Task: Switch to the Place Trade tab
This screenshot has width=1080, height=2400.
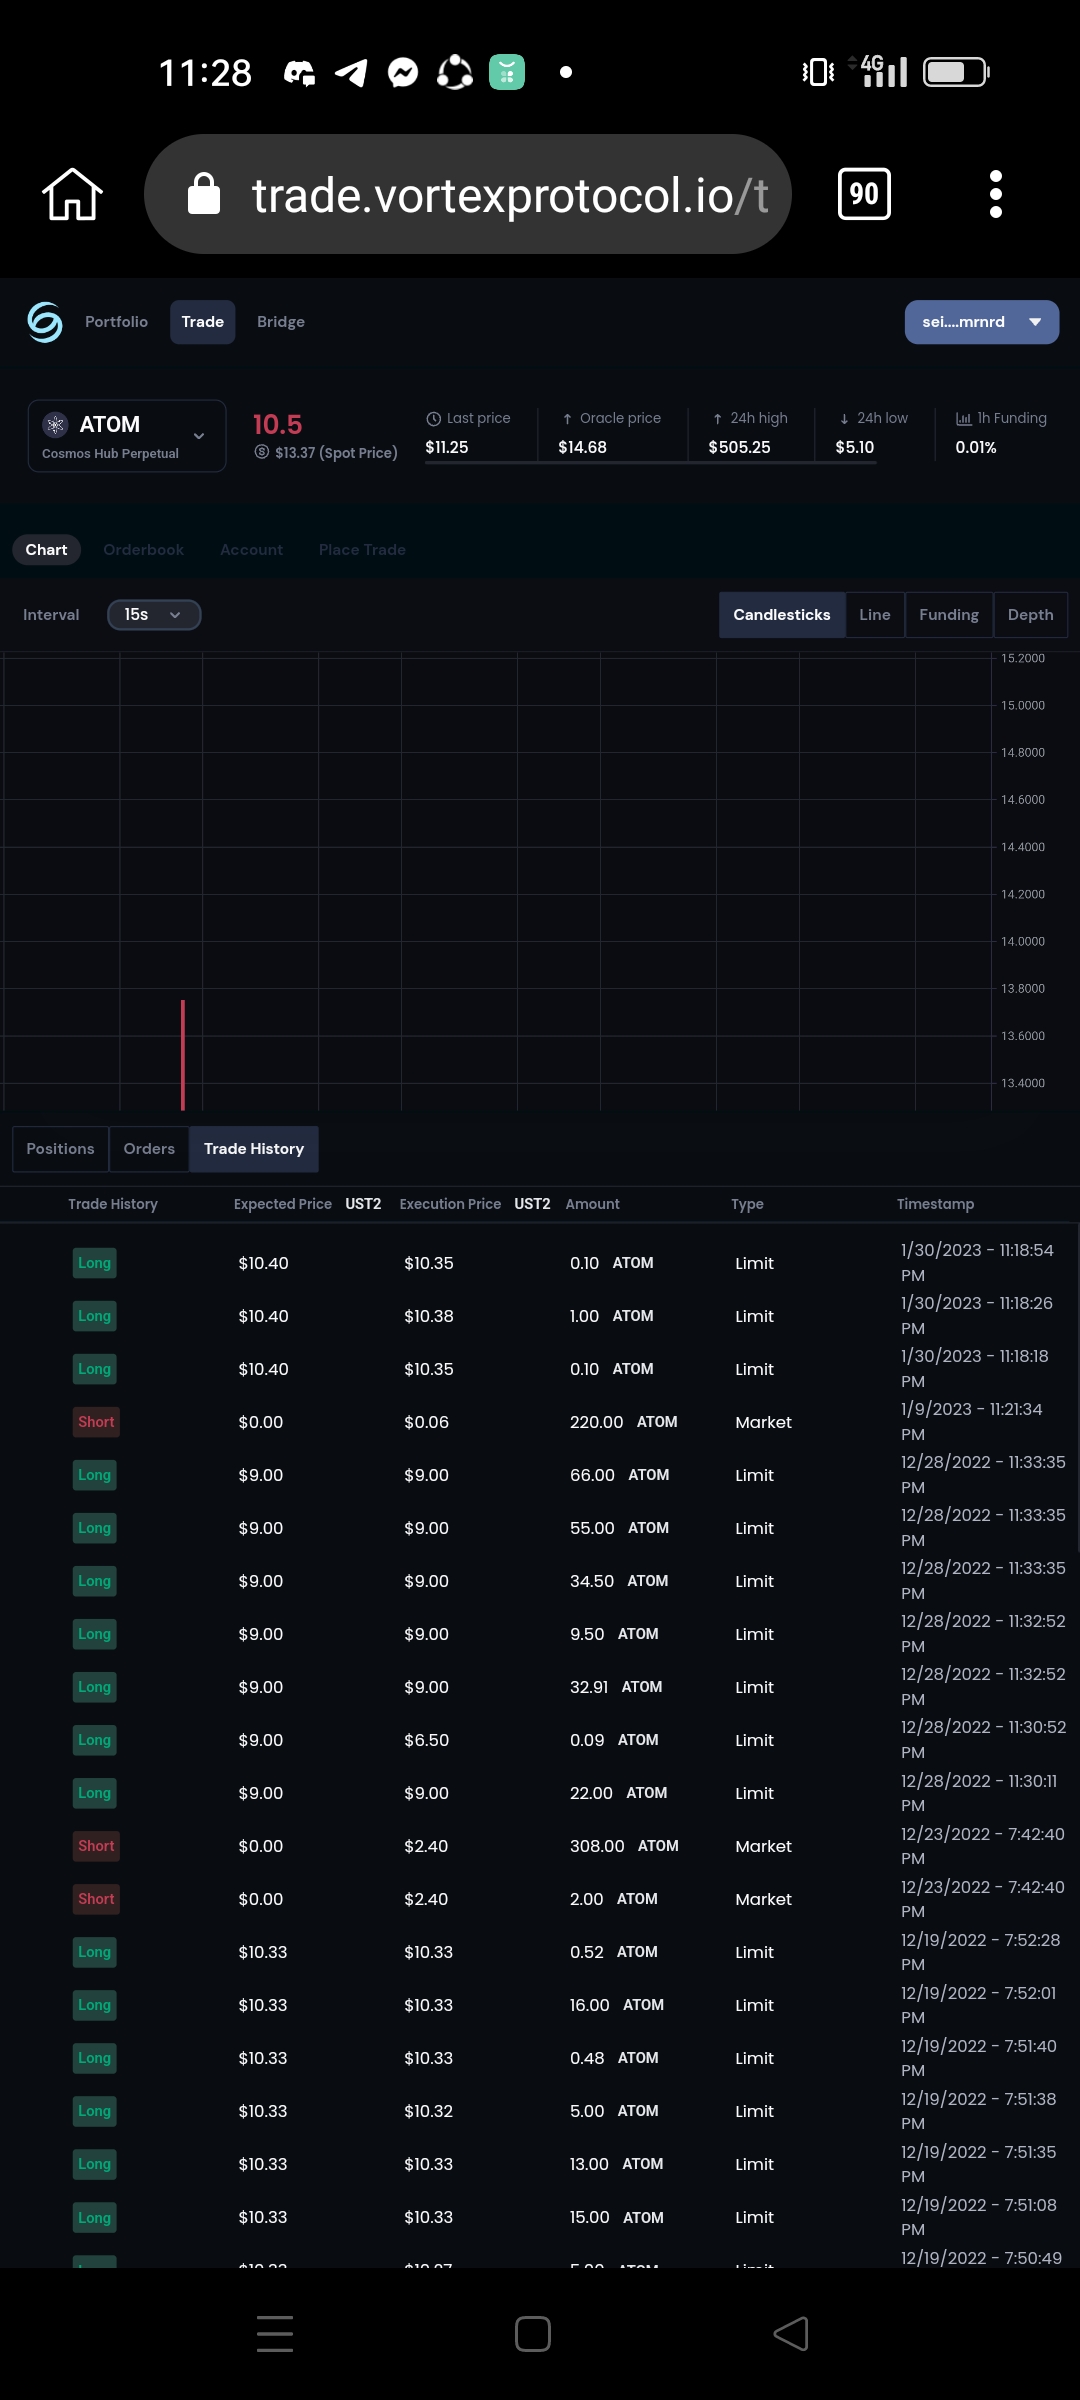Action: point(362,550)
